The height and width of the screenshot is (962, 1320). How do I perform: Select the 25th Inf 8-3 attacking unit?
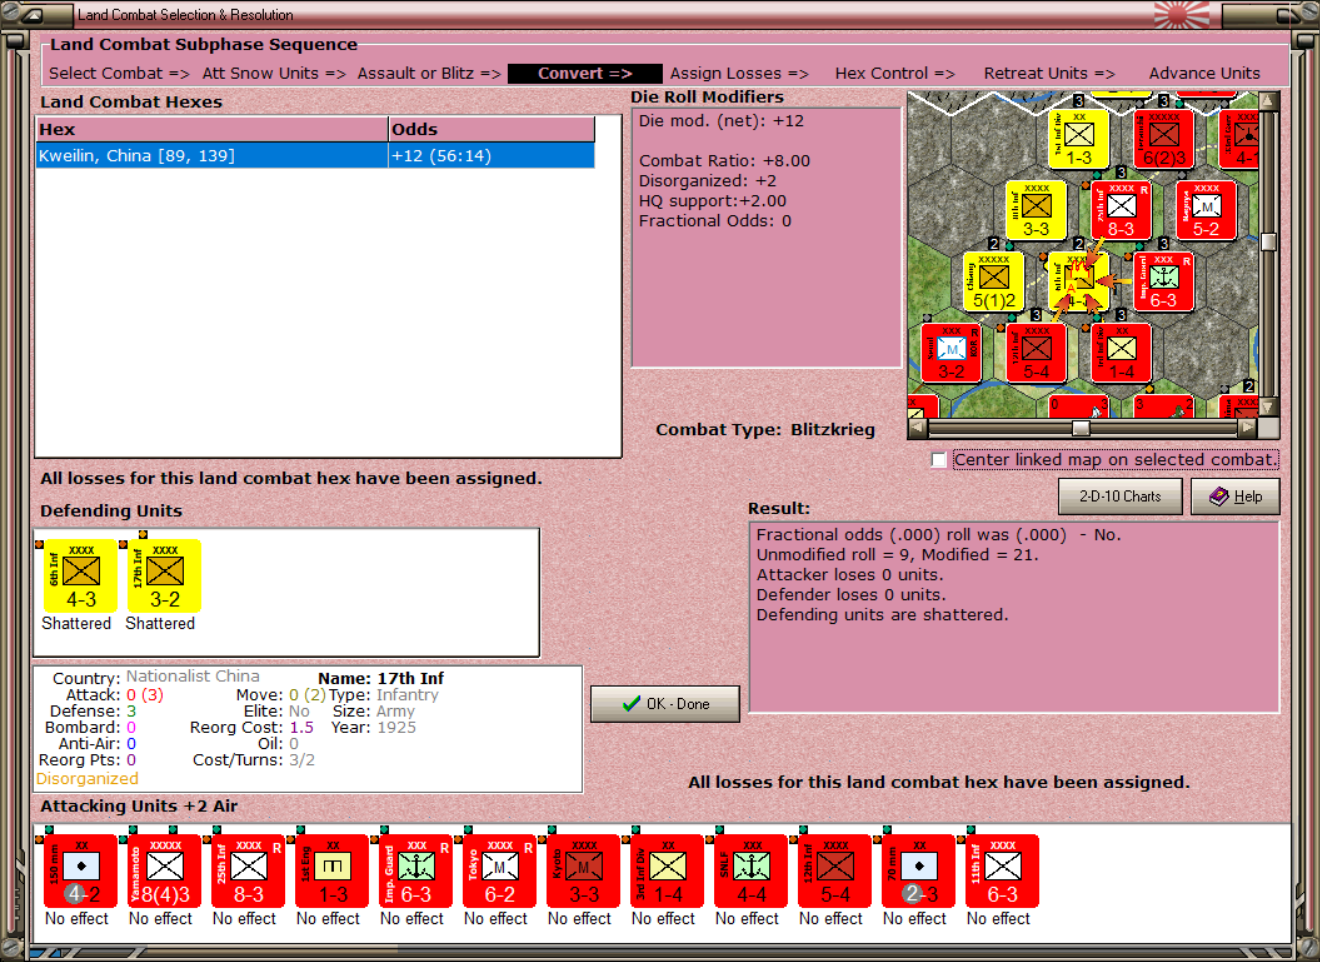click(x=249, y=871)
